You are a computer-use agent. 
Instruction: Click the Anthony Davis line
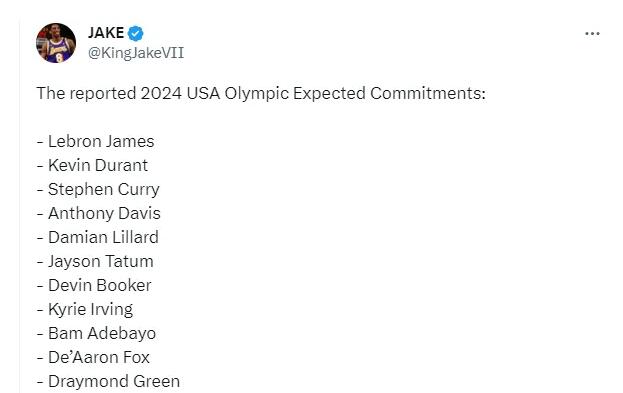tap(99, 213)
